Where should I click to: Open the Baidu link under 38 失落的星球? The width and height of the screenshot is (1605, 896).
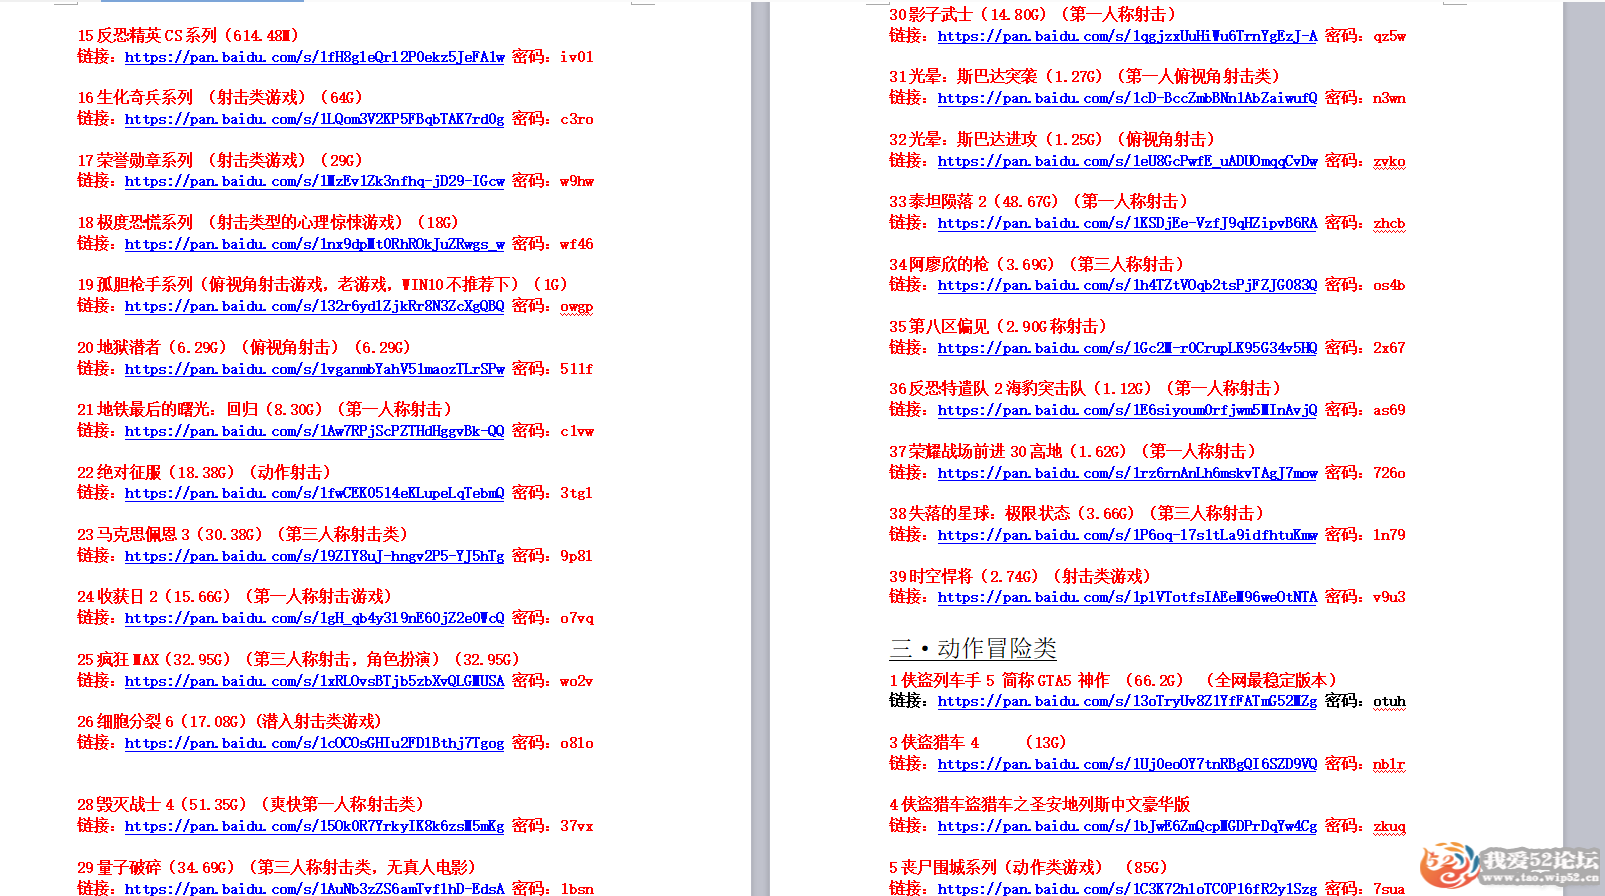(x=1127, y=535)
